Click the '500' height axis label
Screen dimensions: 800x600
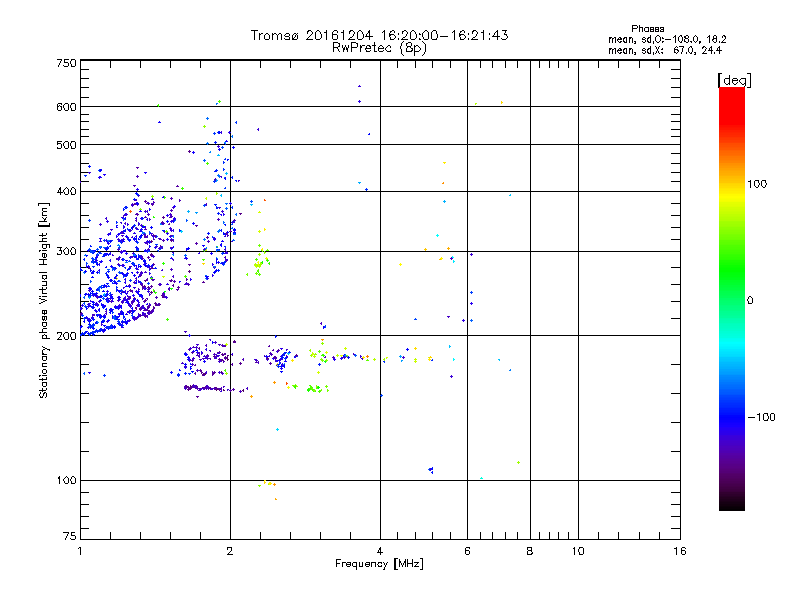pos(66,145)
